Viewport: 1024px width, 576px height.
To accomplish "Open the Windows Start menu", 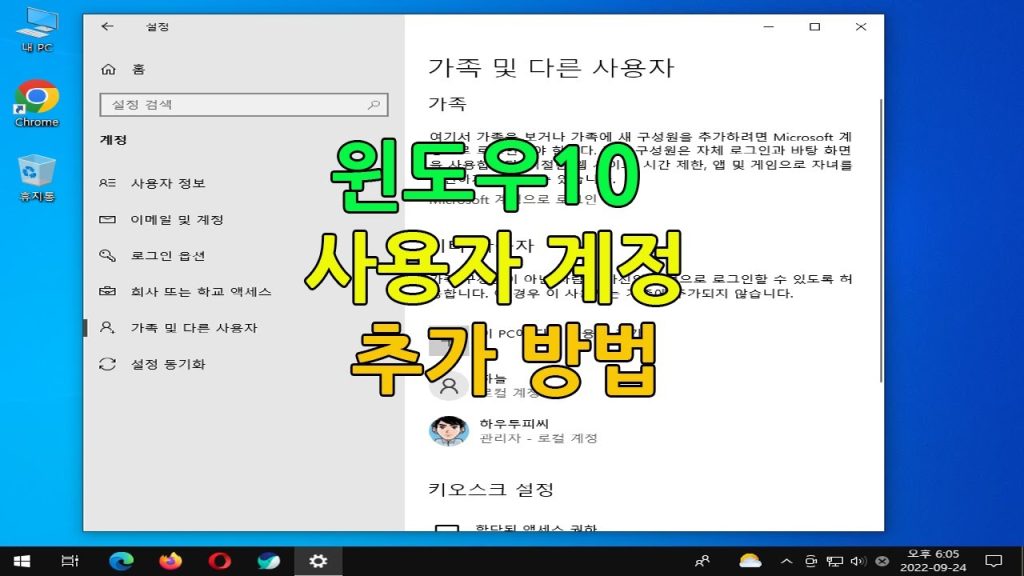I will (x=20, y=561).
